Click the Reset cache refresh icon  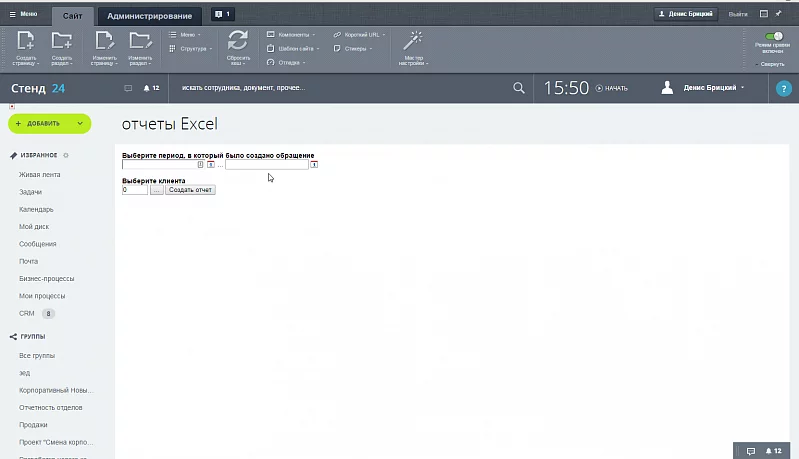click(x=238, y=41)
